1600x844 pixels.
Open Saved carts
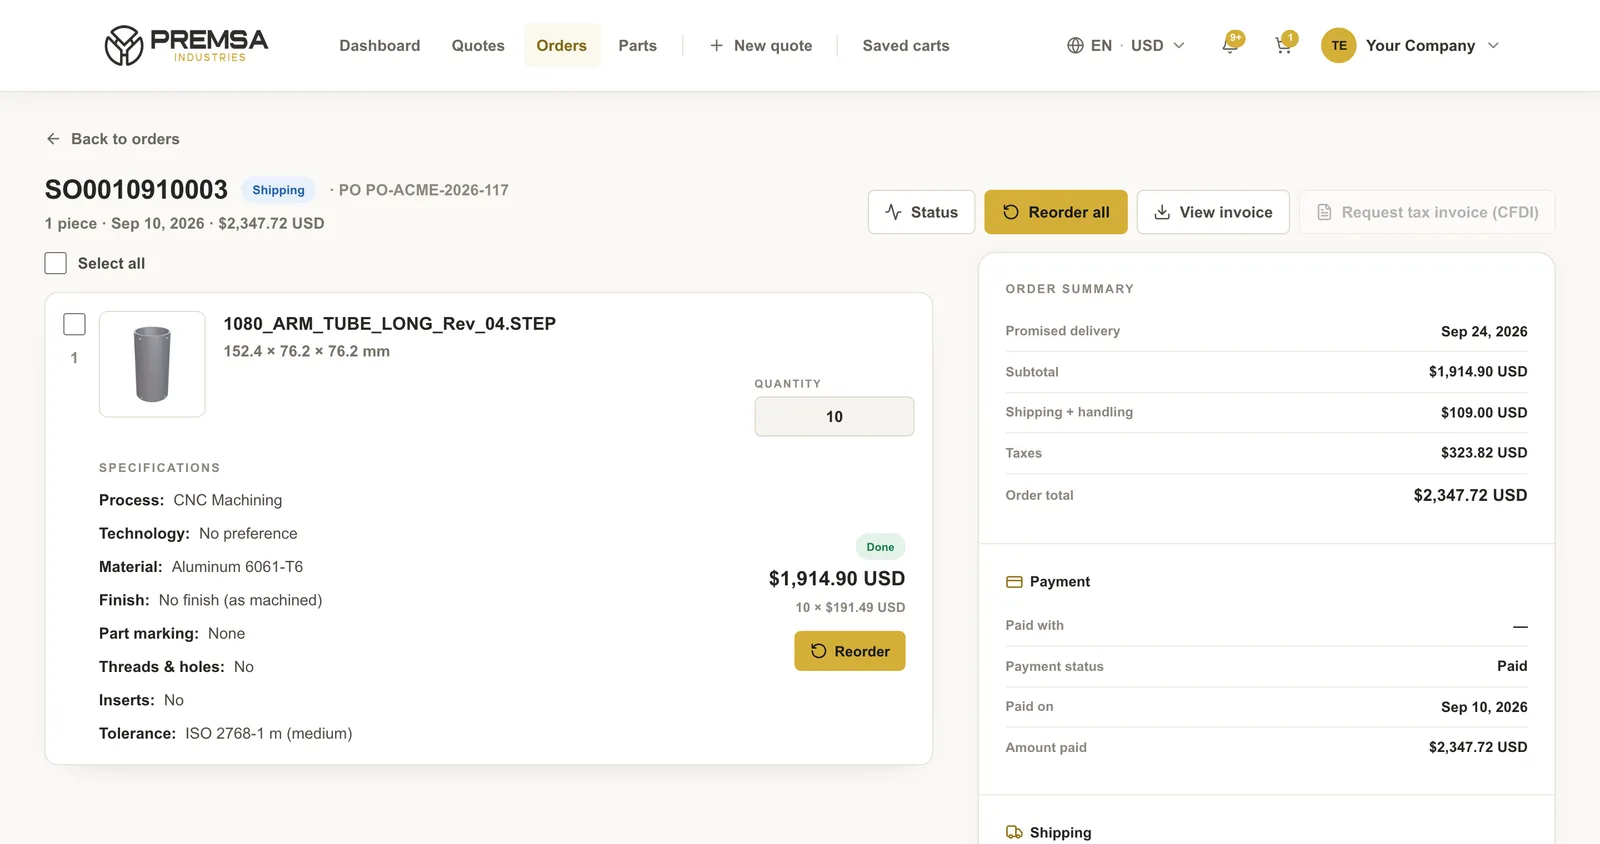tap(906, 45)
